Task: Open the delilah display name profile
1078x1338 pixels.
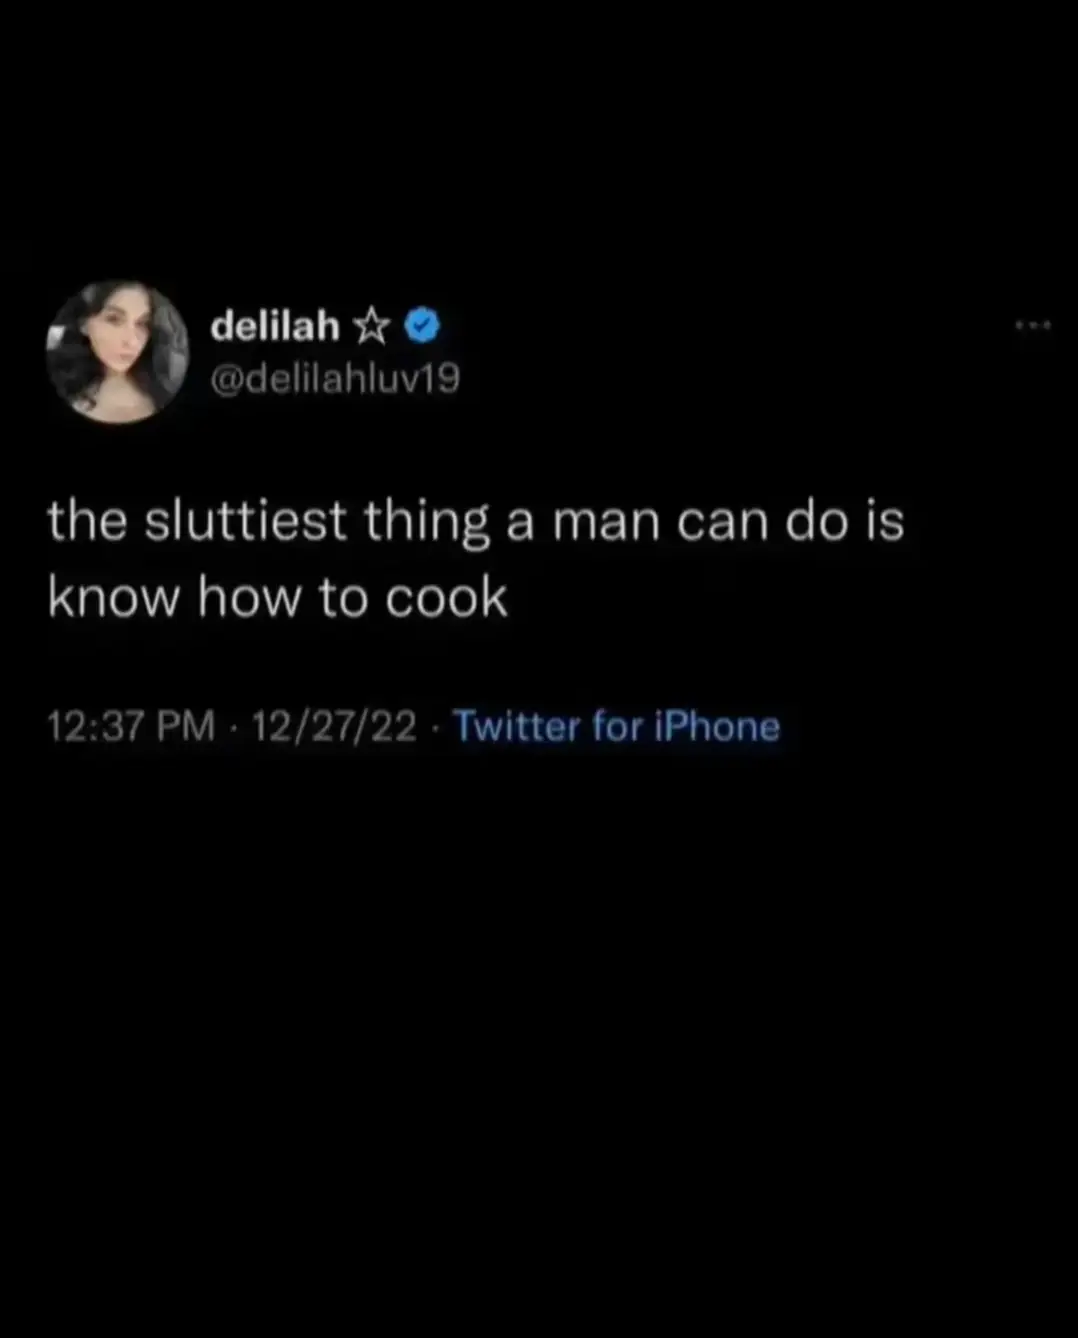Action: [x=275, y=324]
